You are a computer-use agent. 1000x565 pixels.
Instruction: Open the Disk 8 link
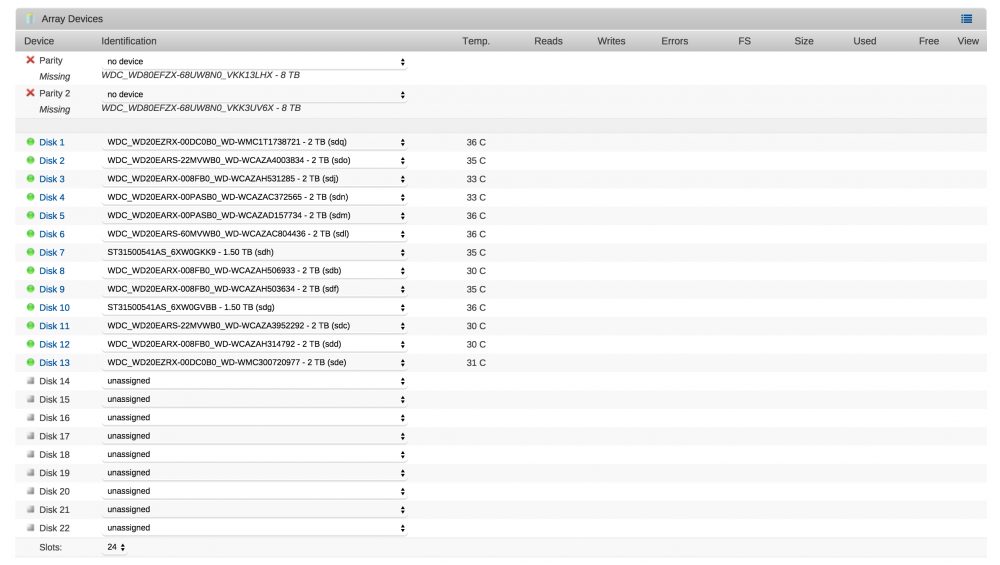click(x=52, y=271)
